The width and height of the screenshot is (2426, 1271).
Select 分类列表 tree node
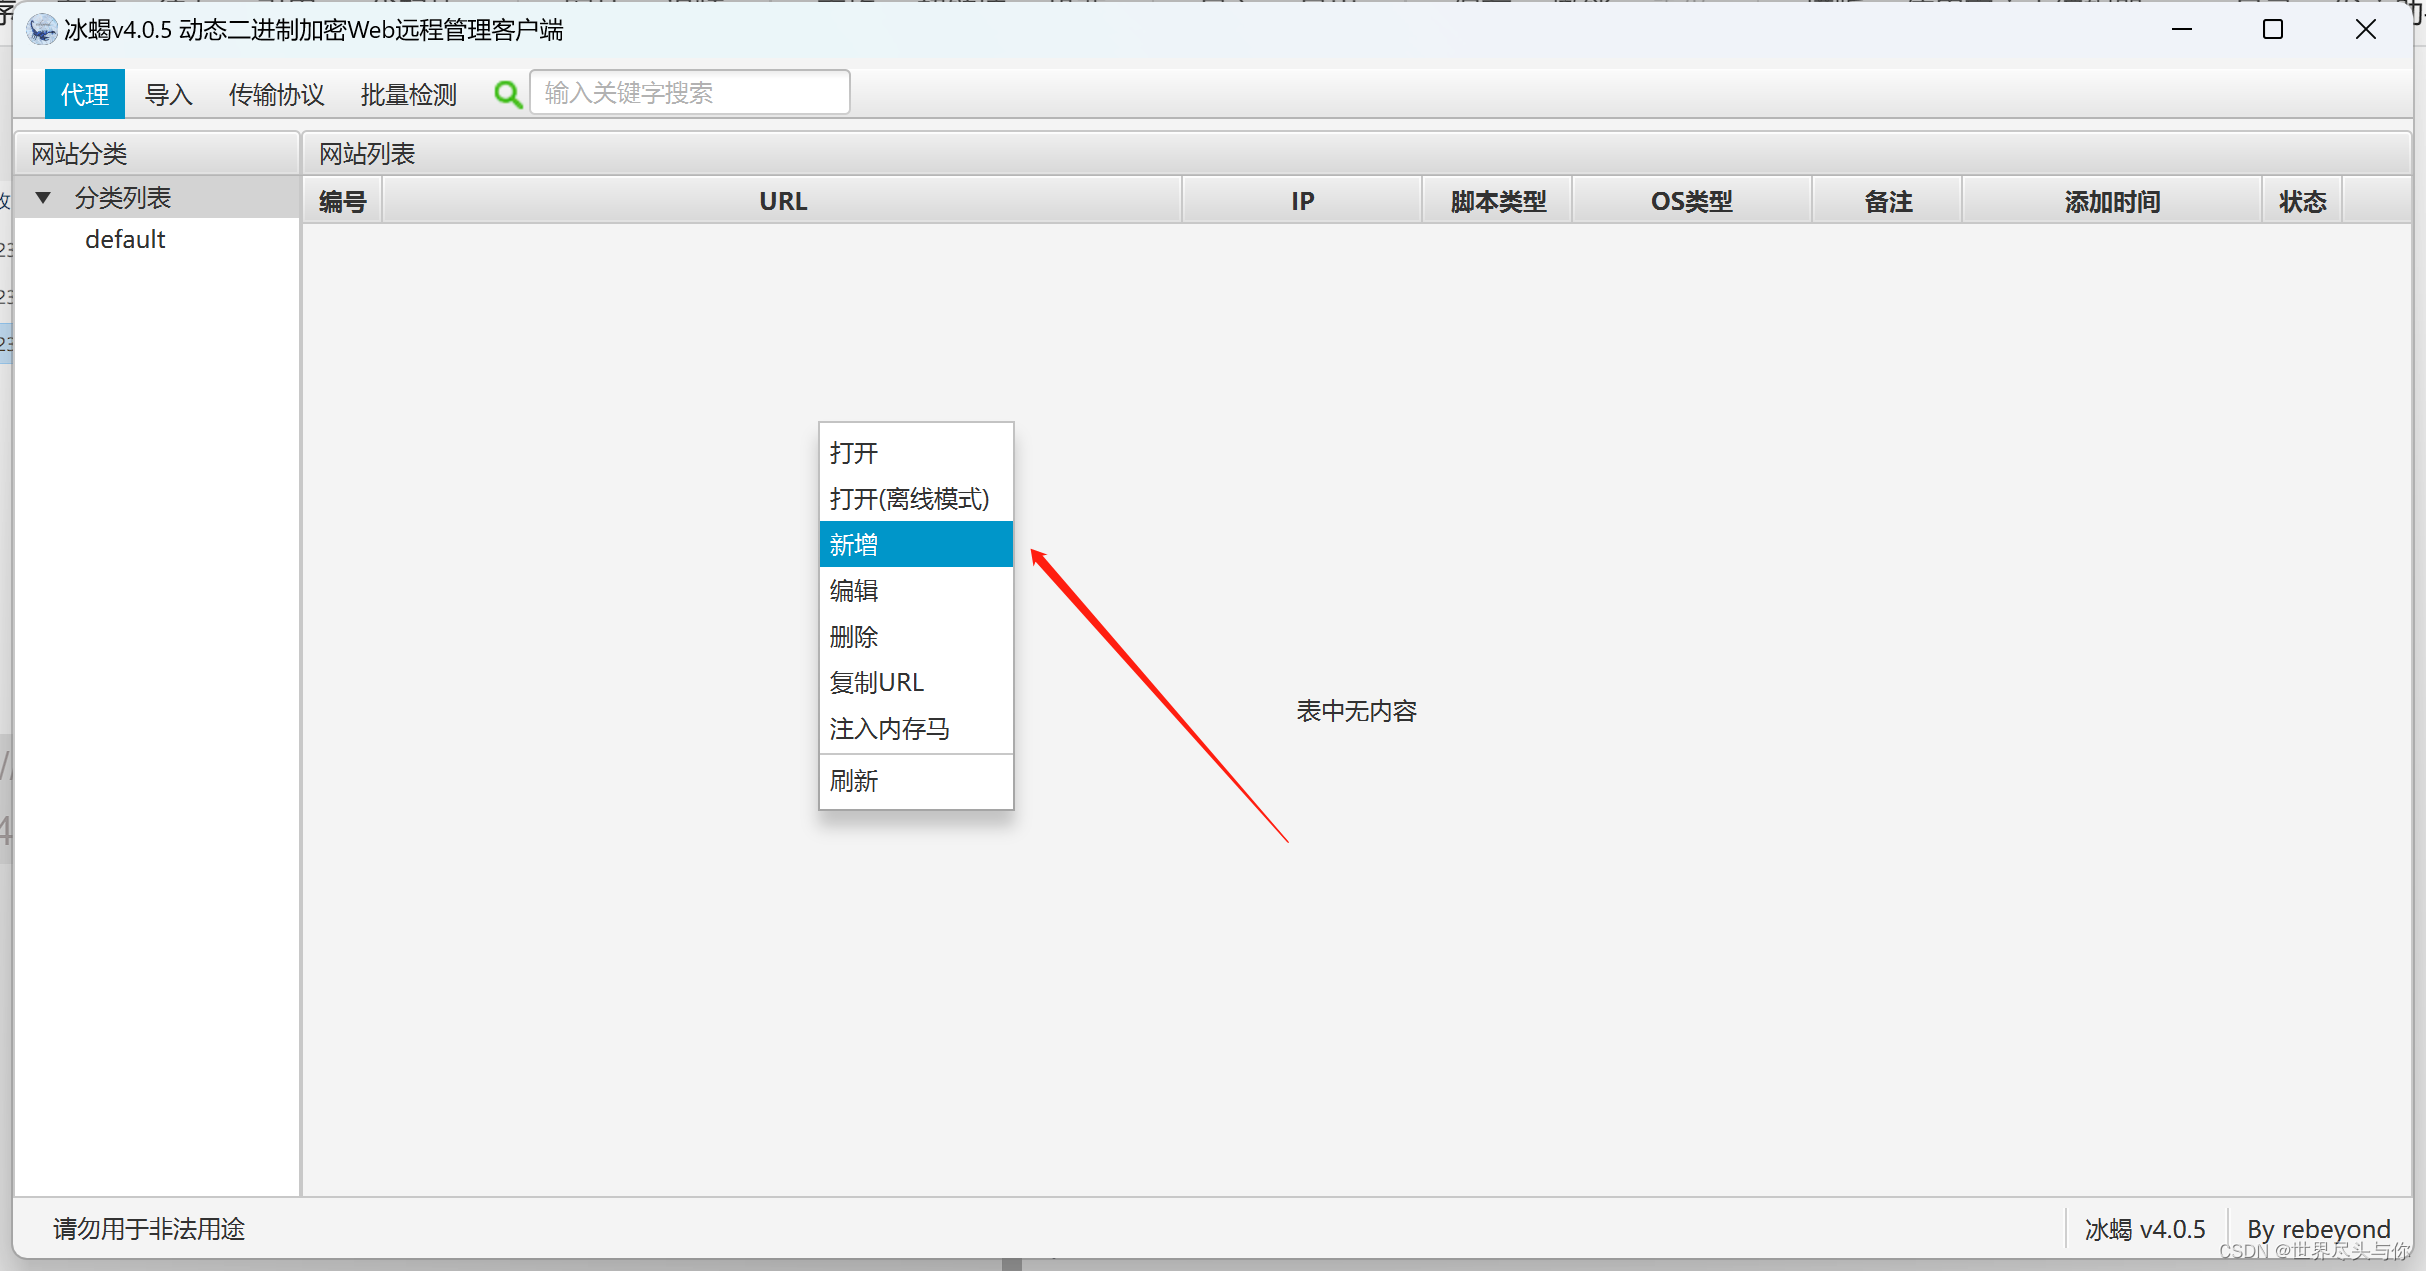[x=123, y=198]
